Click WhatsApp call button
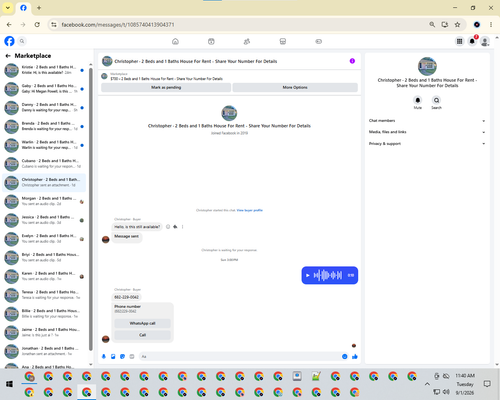The image size is (500, 400). (x=142, y=323)
